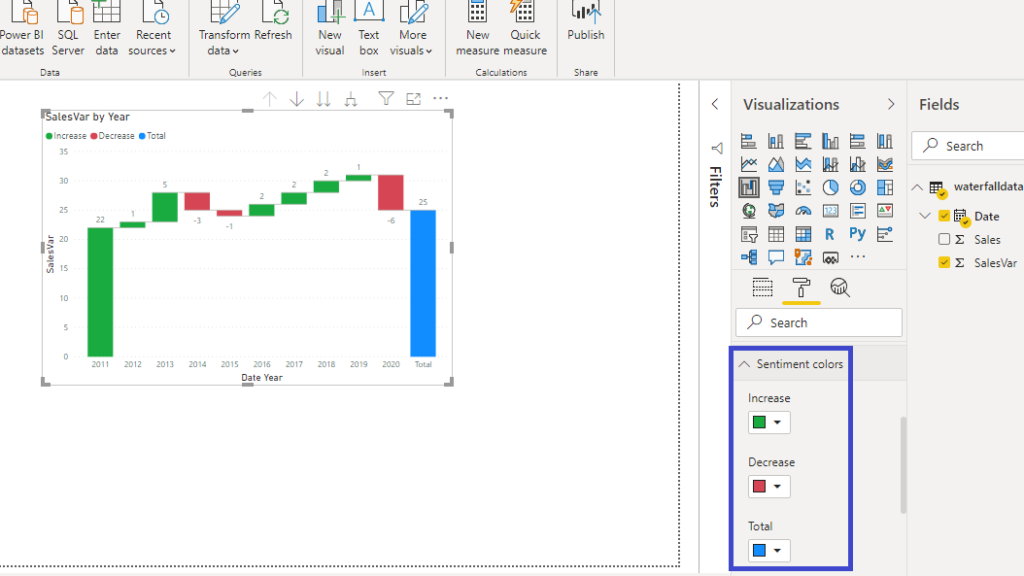Image resolution: width=1024 pixels, height=576 pixels.
Task: Select the R script visual icon
Action: (x=830, y=235)
